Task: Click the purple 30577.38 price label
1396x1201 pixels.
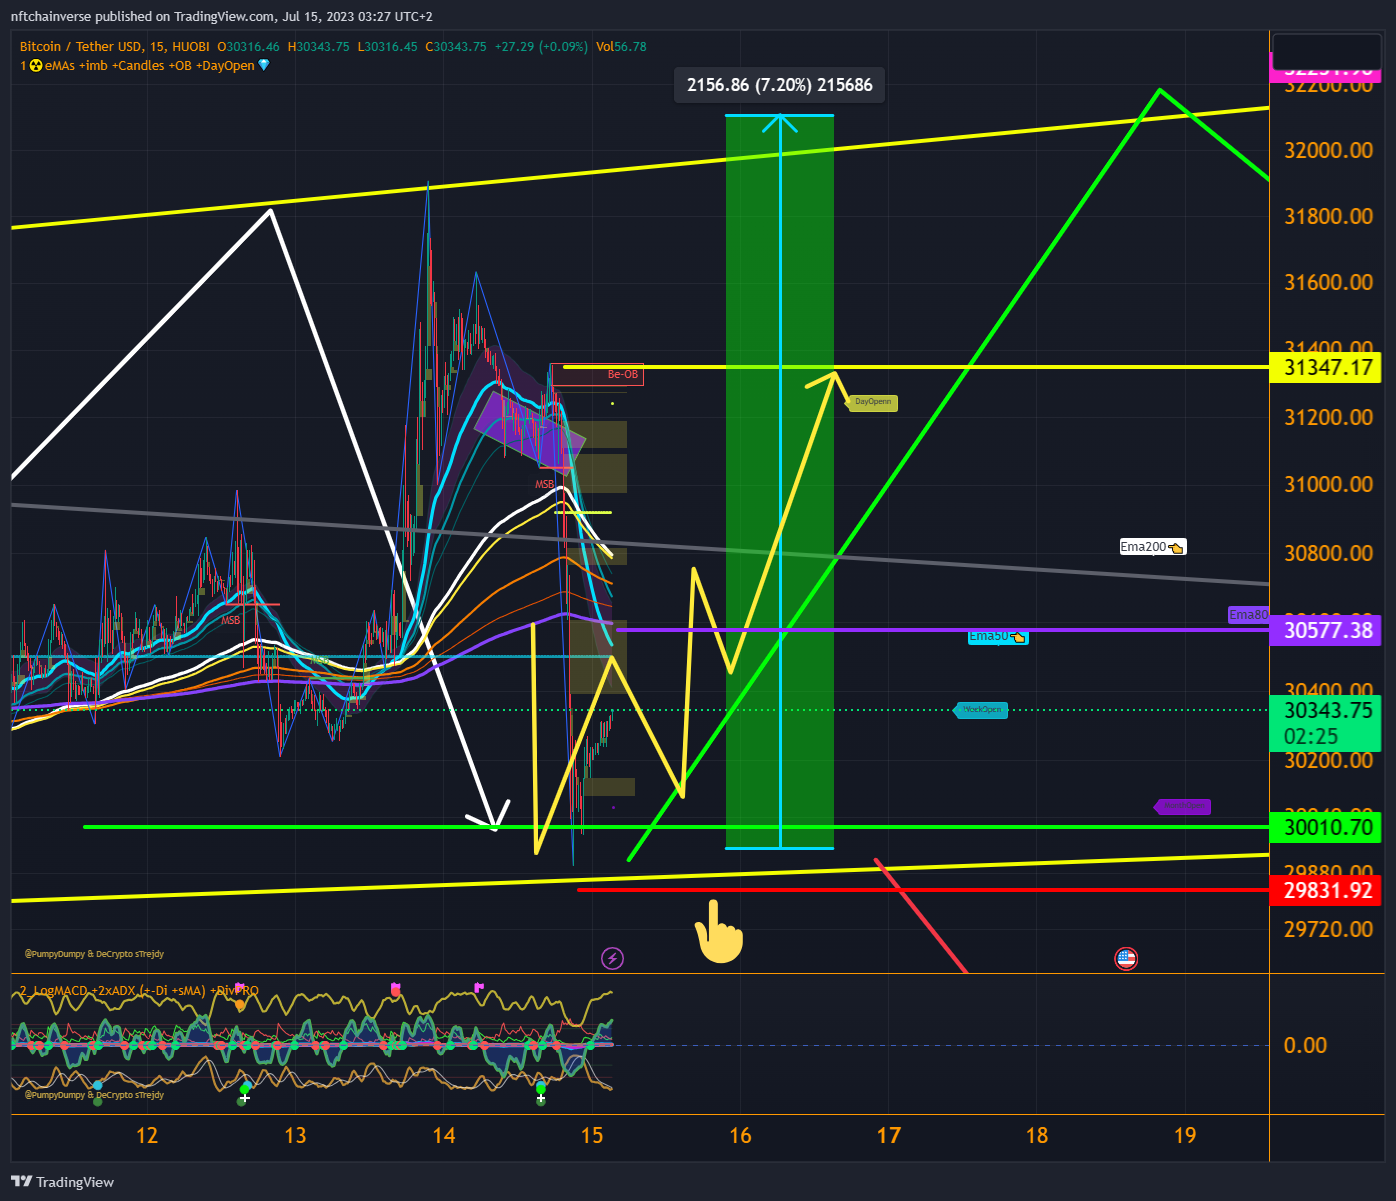Action: [1325, 630]
